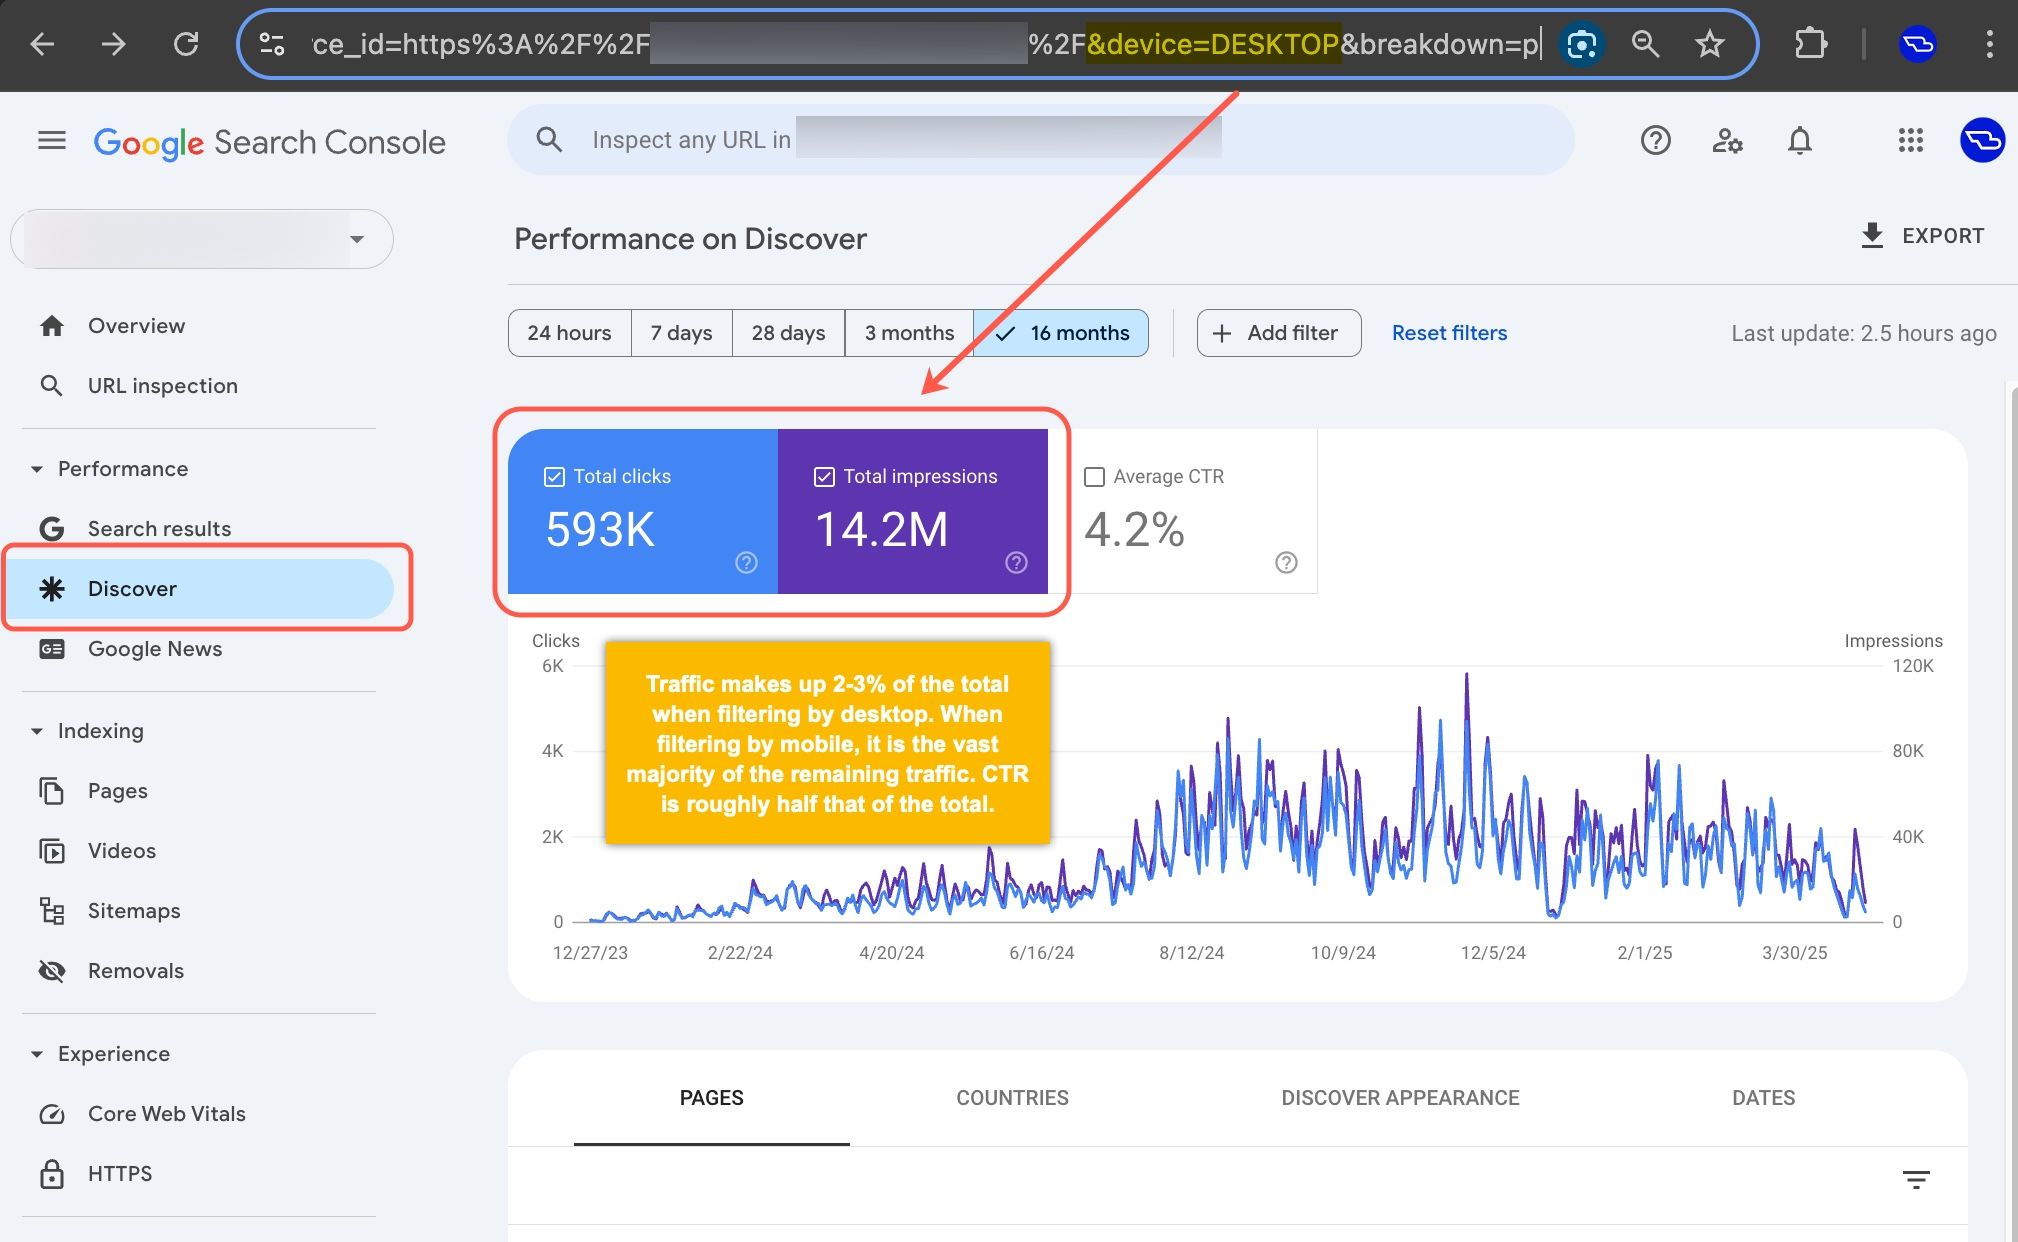Open the HTTPS report
Screen dimensions: 2018x1242
pos(119,1173)
